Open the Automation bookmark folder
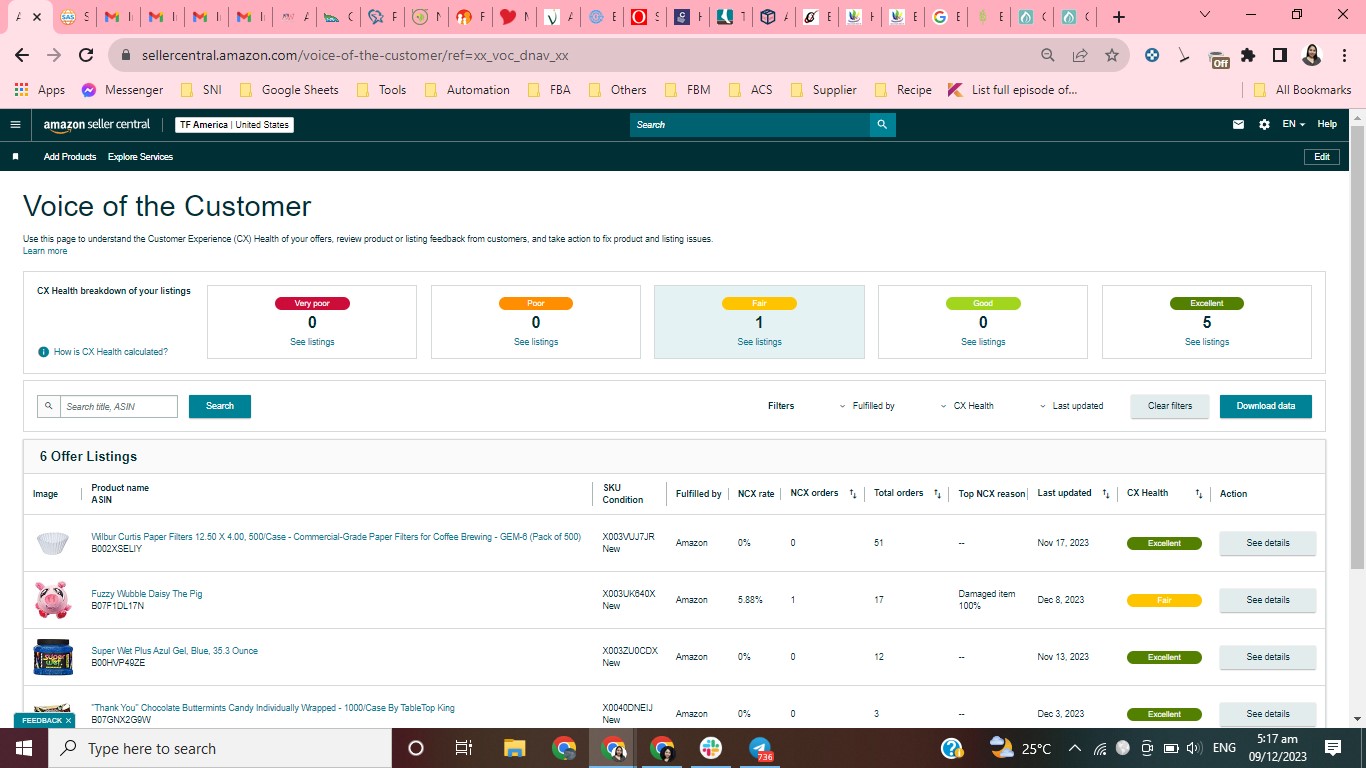Screen dimensions: 1366x768 (467, 90)
